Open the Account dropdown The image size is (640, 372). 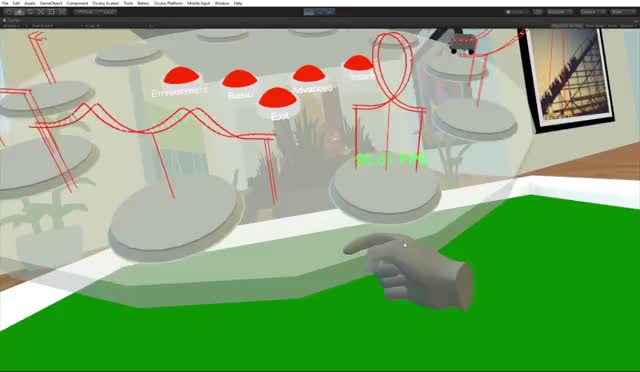click(x=560, y=12)
